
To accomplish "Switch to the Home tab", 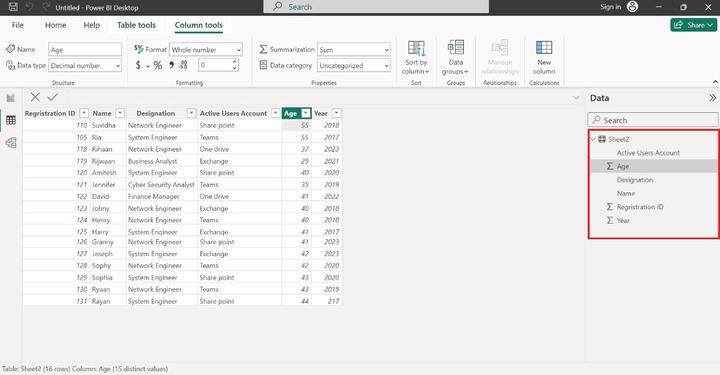I will point(56,25).
